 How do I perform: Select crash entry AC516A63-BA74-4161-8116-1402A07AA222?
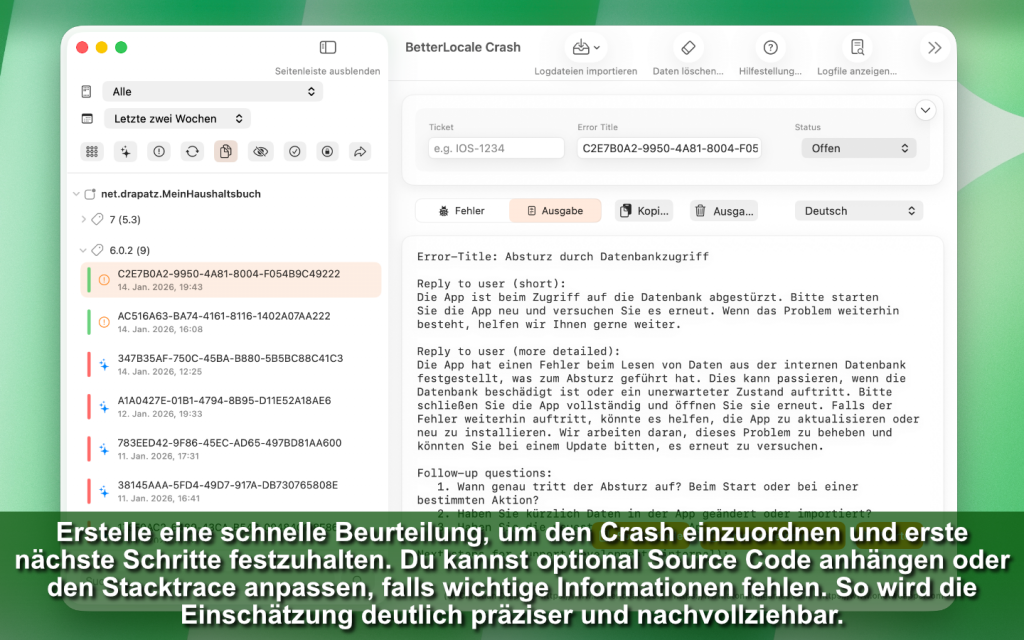(224, 322)
